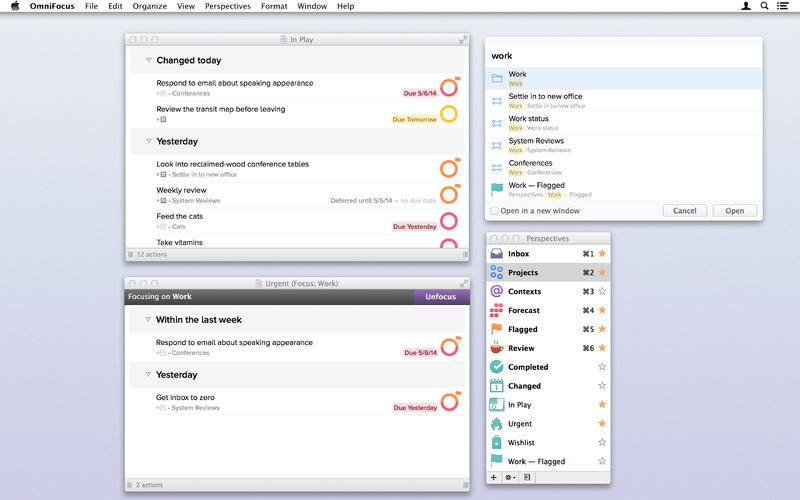Select the Urgent flame icon
Image resolution: width=800 pixels, height=500 pixels.
[x=497, y=424]
